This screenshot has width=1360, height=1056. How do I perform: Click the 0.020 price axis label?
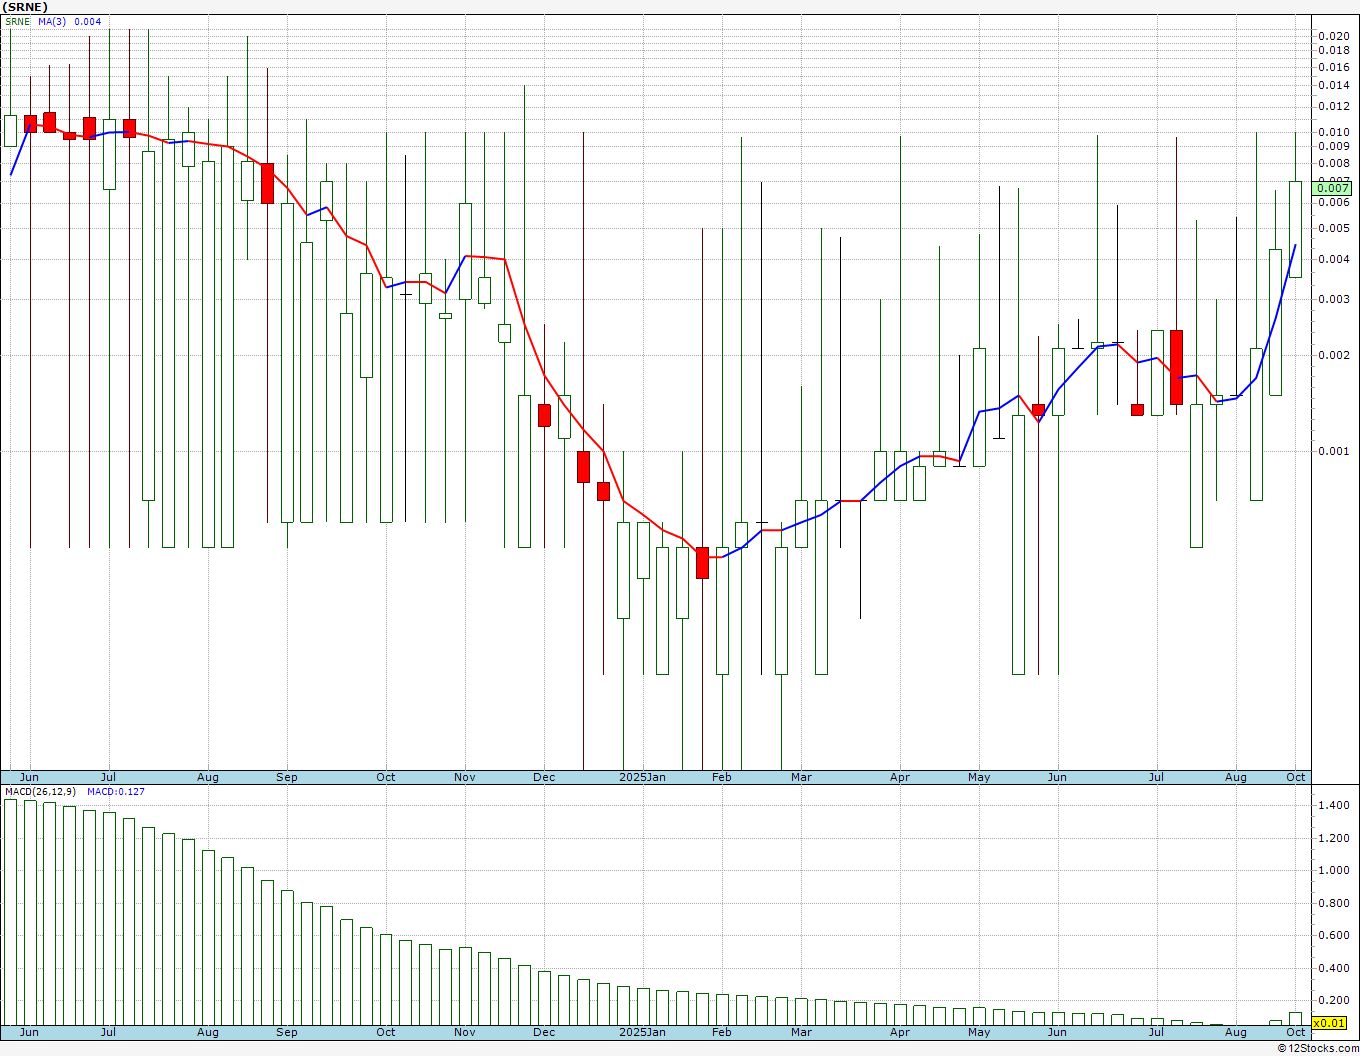[1334, 36]
